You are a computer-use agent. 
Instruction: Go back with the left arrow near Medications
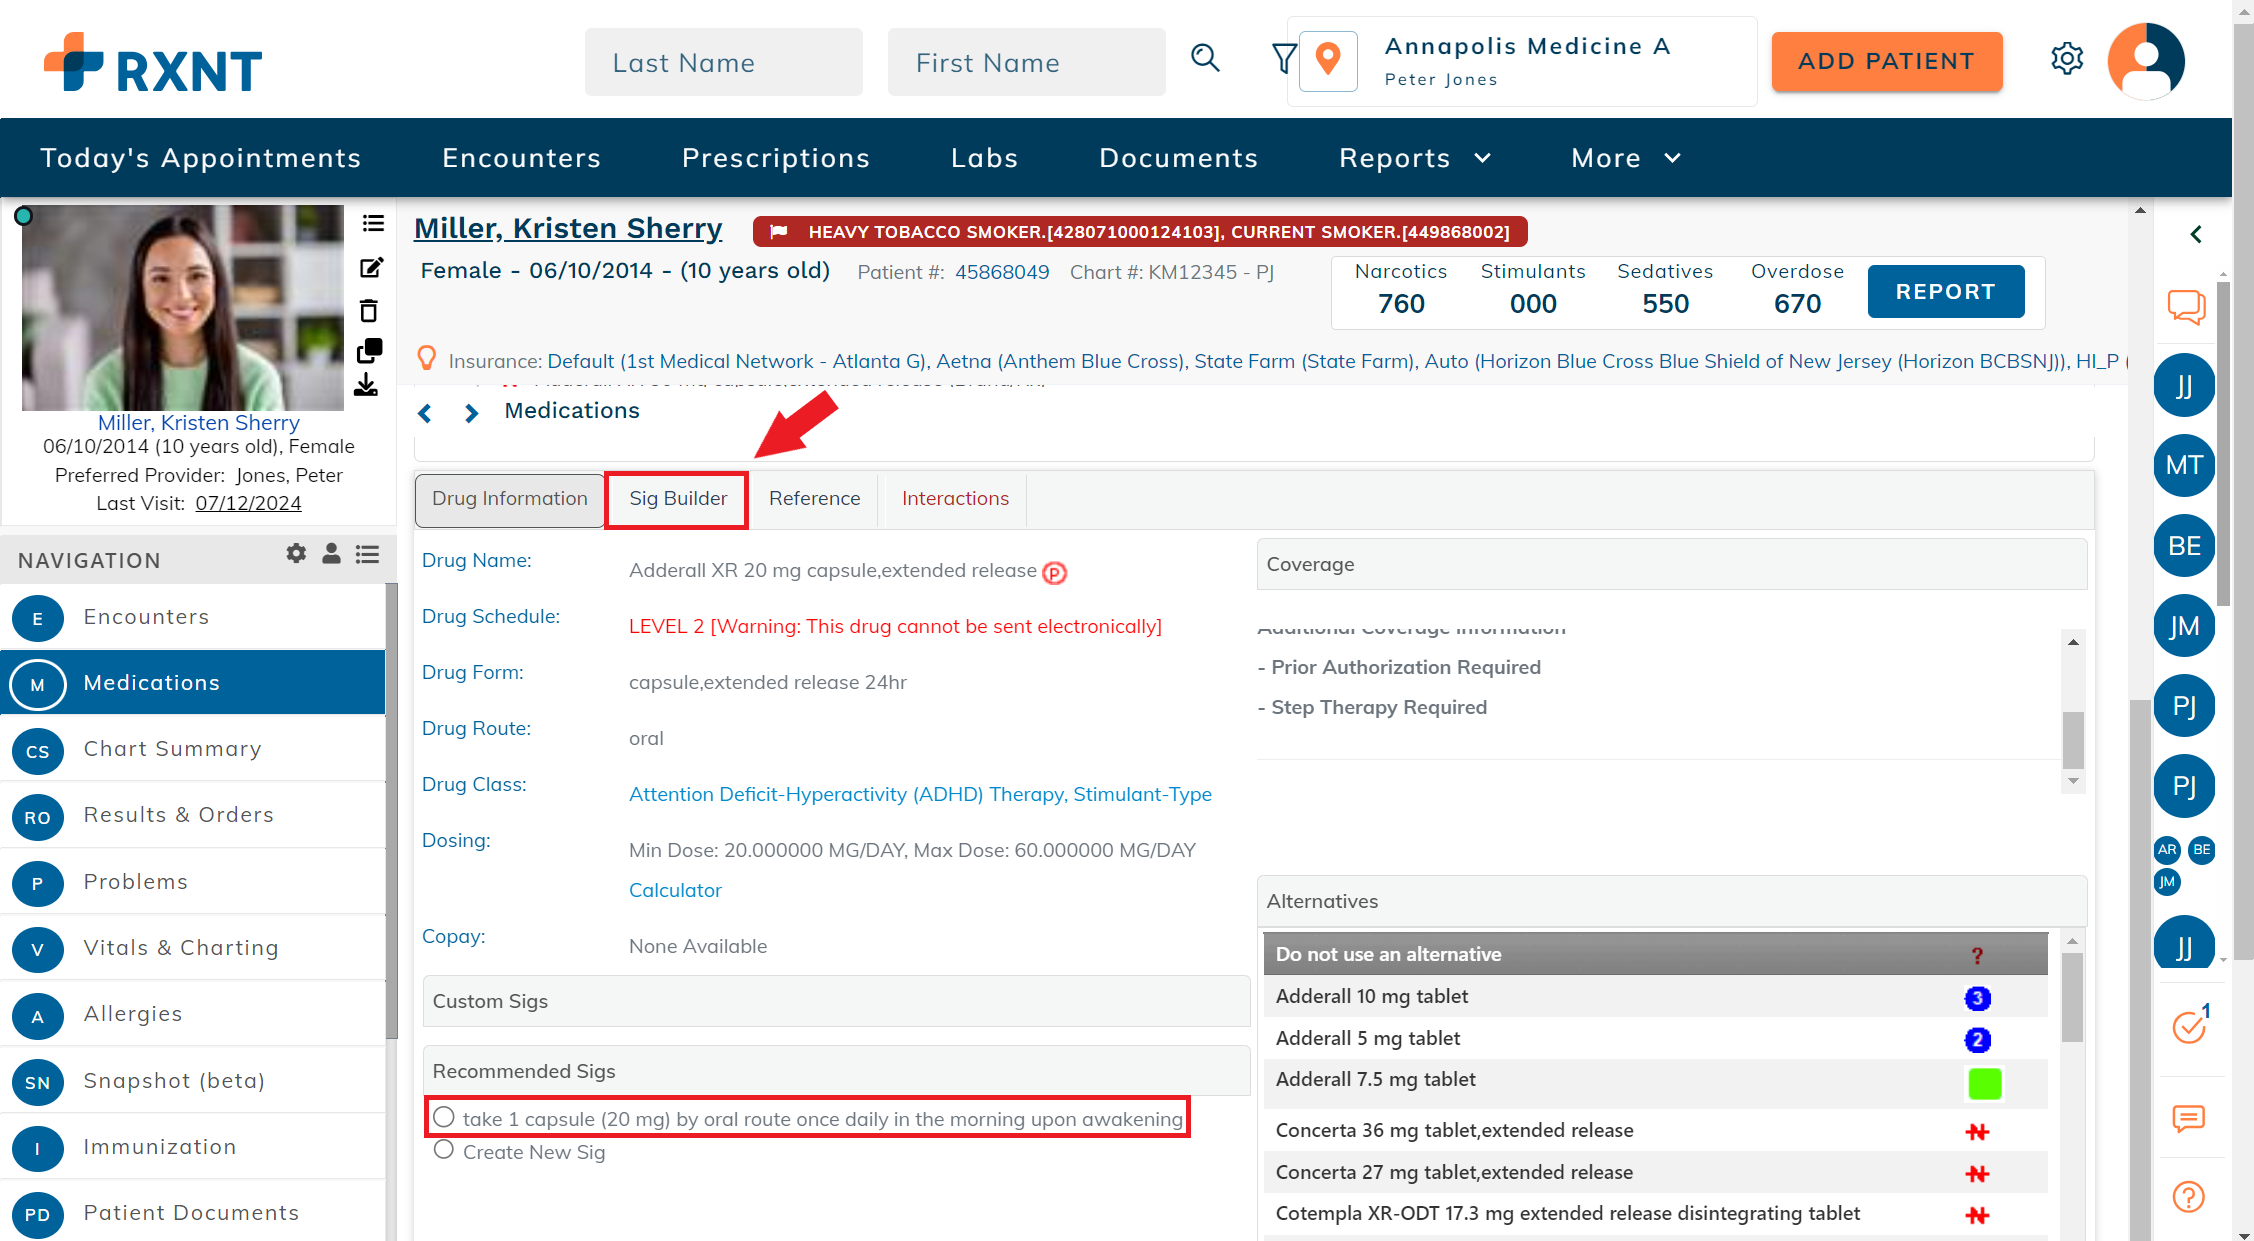click(425, 412)
